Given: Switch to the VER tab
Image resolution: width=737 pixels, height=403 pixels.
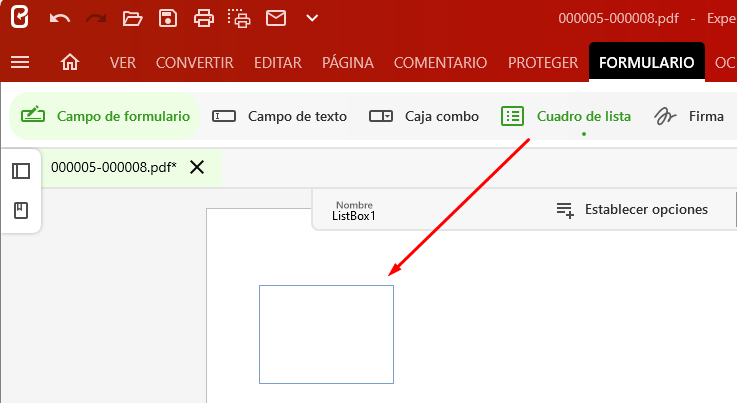Looking at the screenshot, I should [x=123, y=63].
